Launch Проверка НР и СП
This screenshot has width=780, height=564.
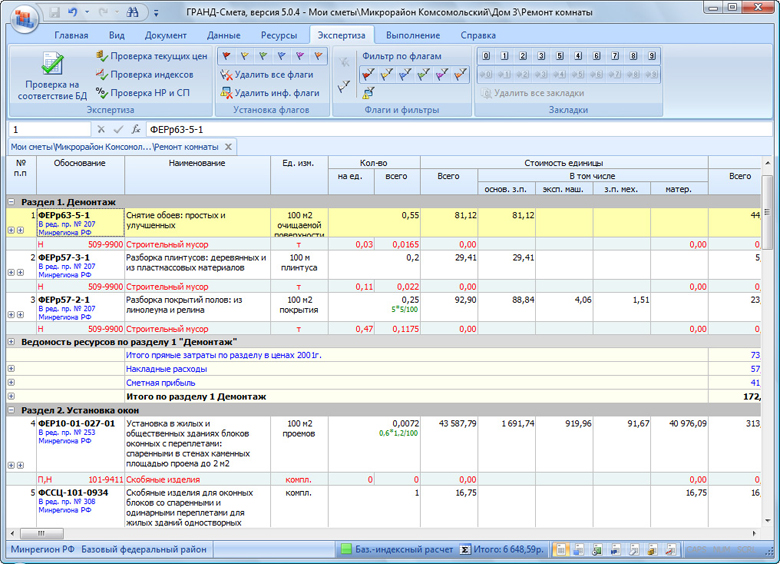click(x=143, y=93)
